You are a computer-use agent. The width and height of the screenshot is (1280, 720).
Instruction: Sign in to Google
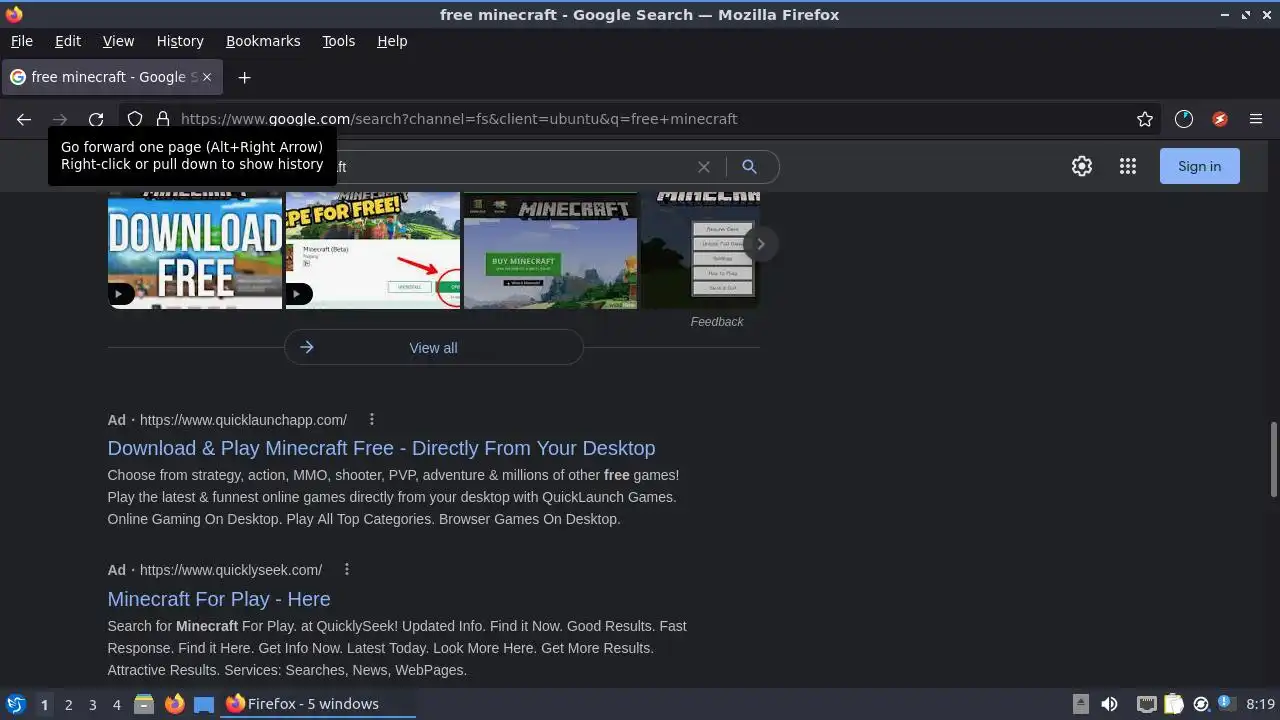[1199, 166]
